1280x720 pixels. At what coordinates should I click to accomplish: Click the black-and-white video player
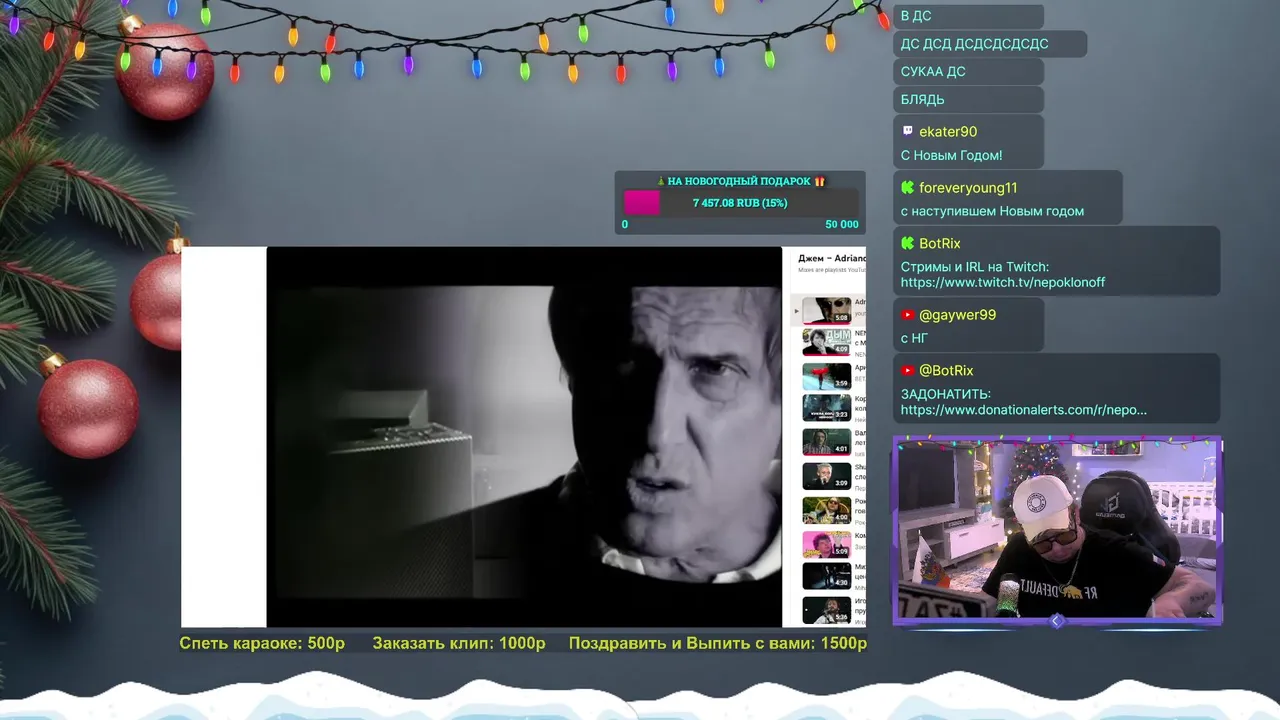pyautogui.click(x=524, y=437)
